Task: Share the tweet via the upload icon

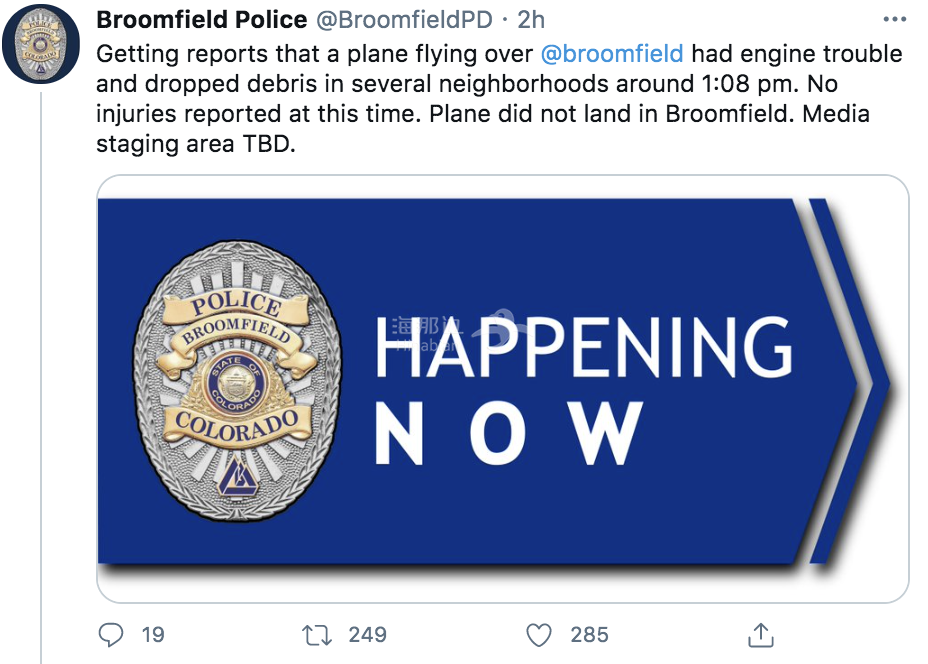Action: [761, 635]
